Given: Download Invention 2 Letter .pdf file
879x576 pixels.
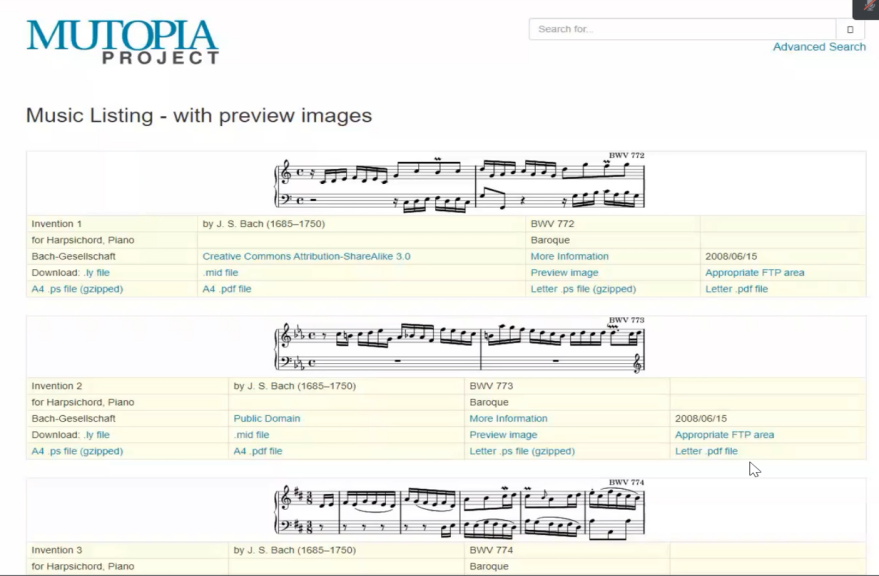Looking at the screenshot, I should coord(706,451).
